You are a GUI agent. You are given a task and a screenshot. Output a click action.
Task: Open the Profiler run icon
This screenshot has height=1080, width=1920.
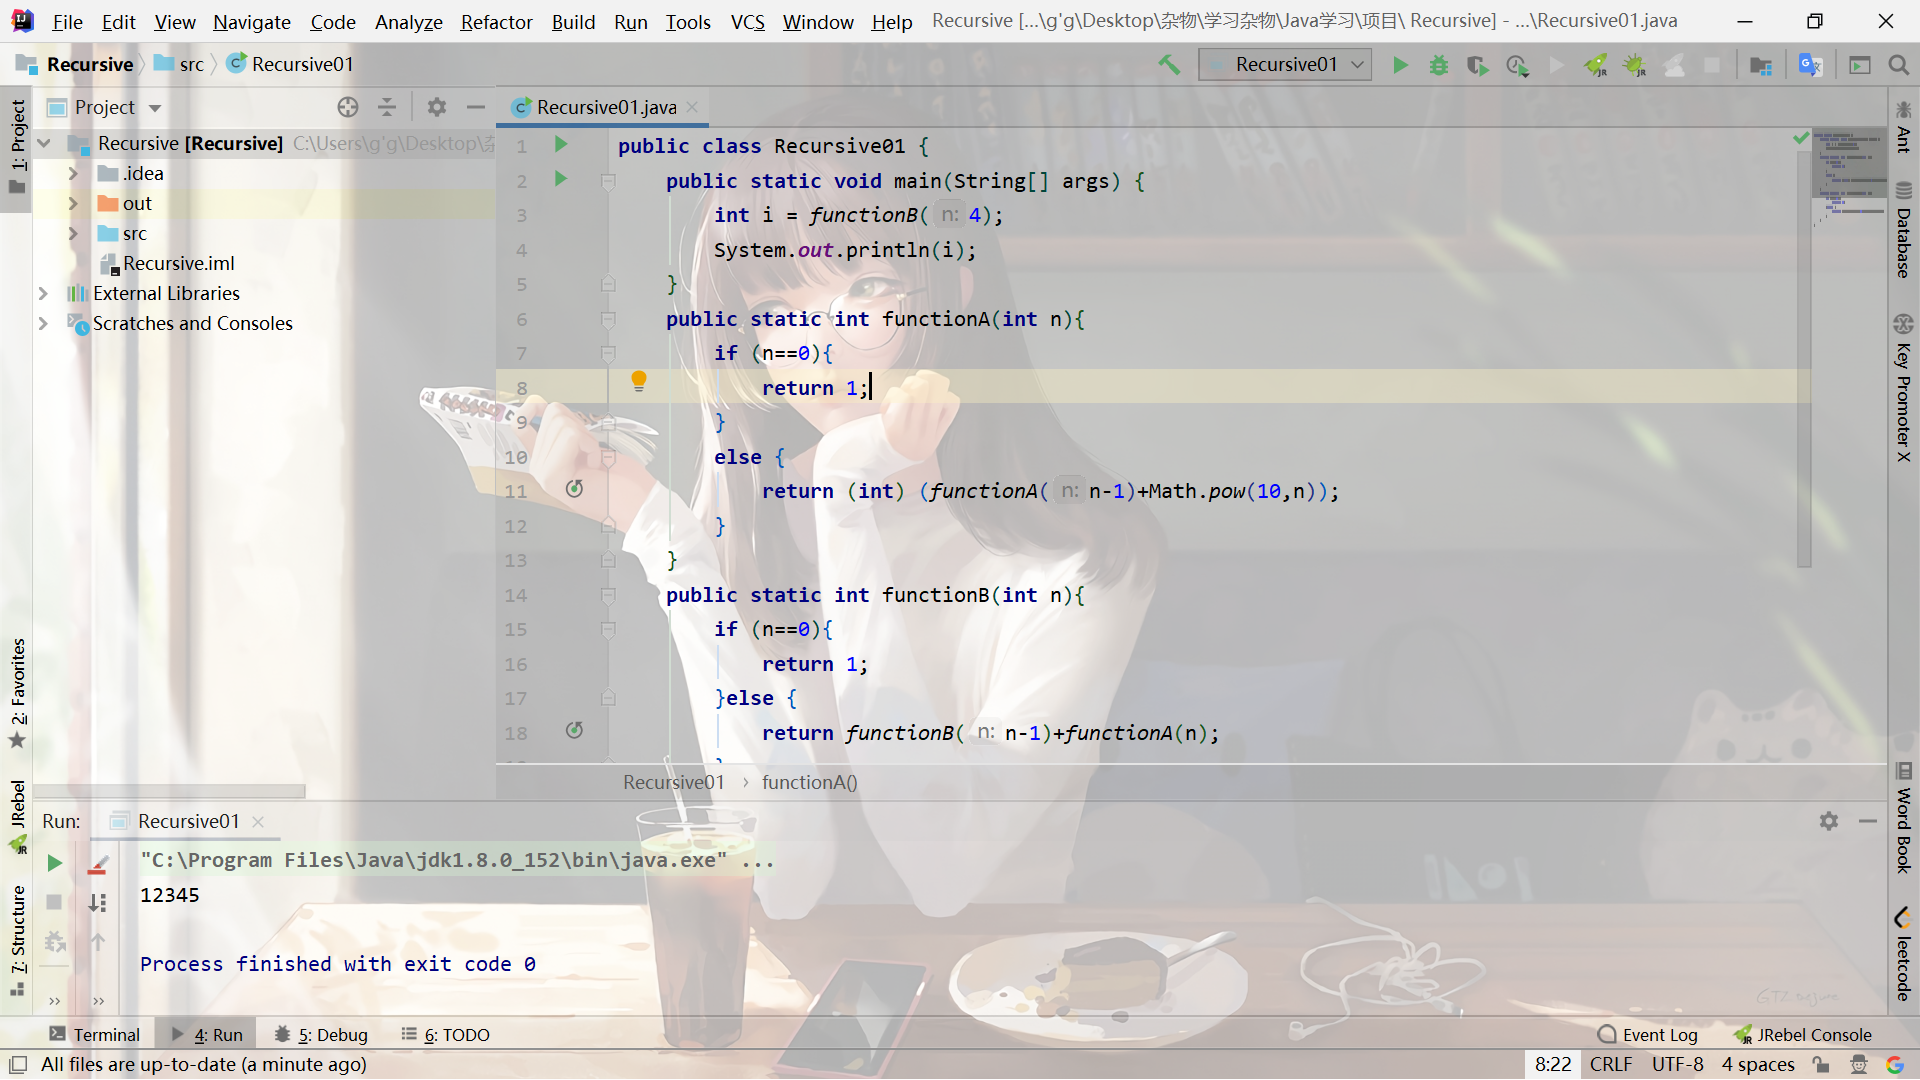click(x=1517, y=65)
